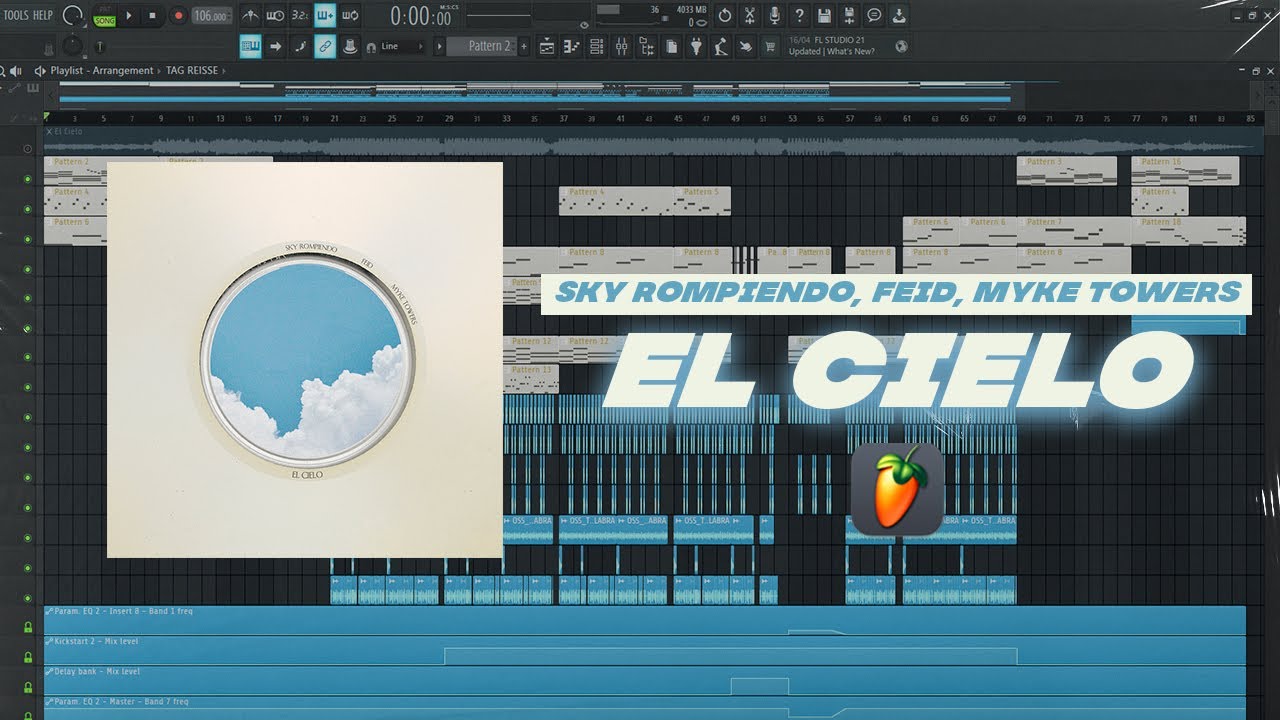Open the Playlist view icon

pos(547,46)
